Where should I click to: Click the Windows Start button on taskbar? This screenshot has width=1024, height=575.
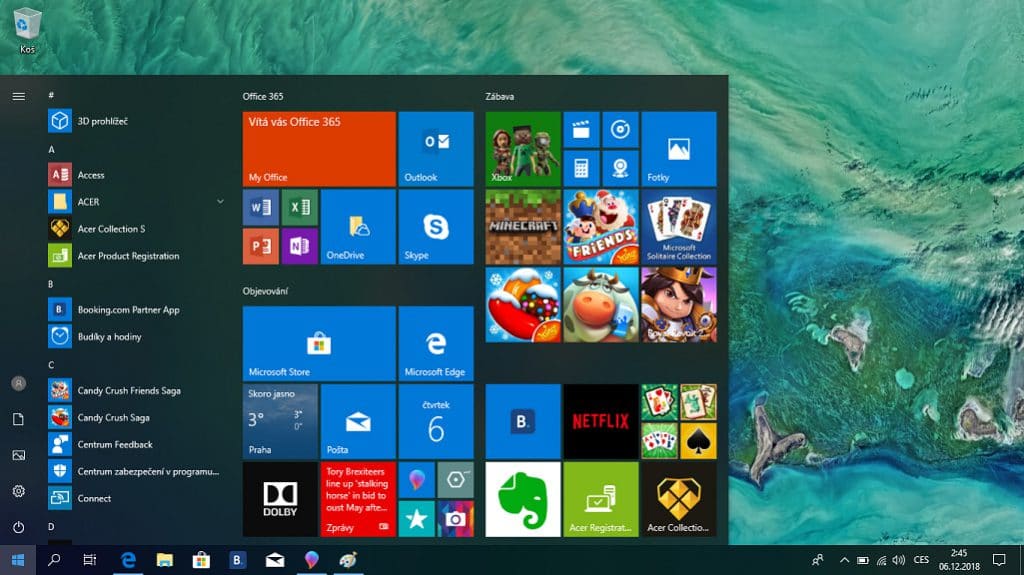[18, 560]
